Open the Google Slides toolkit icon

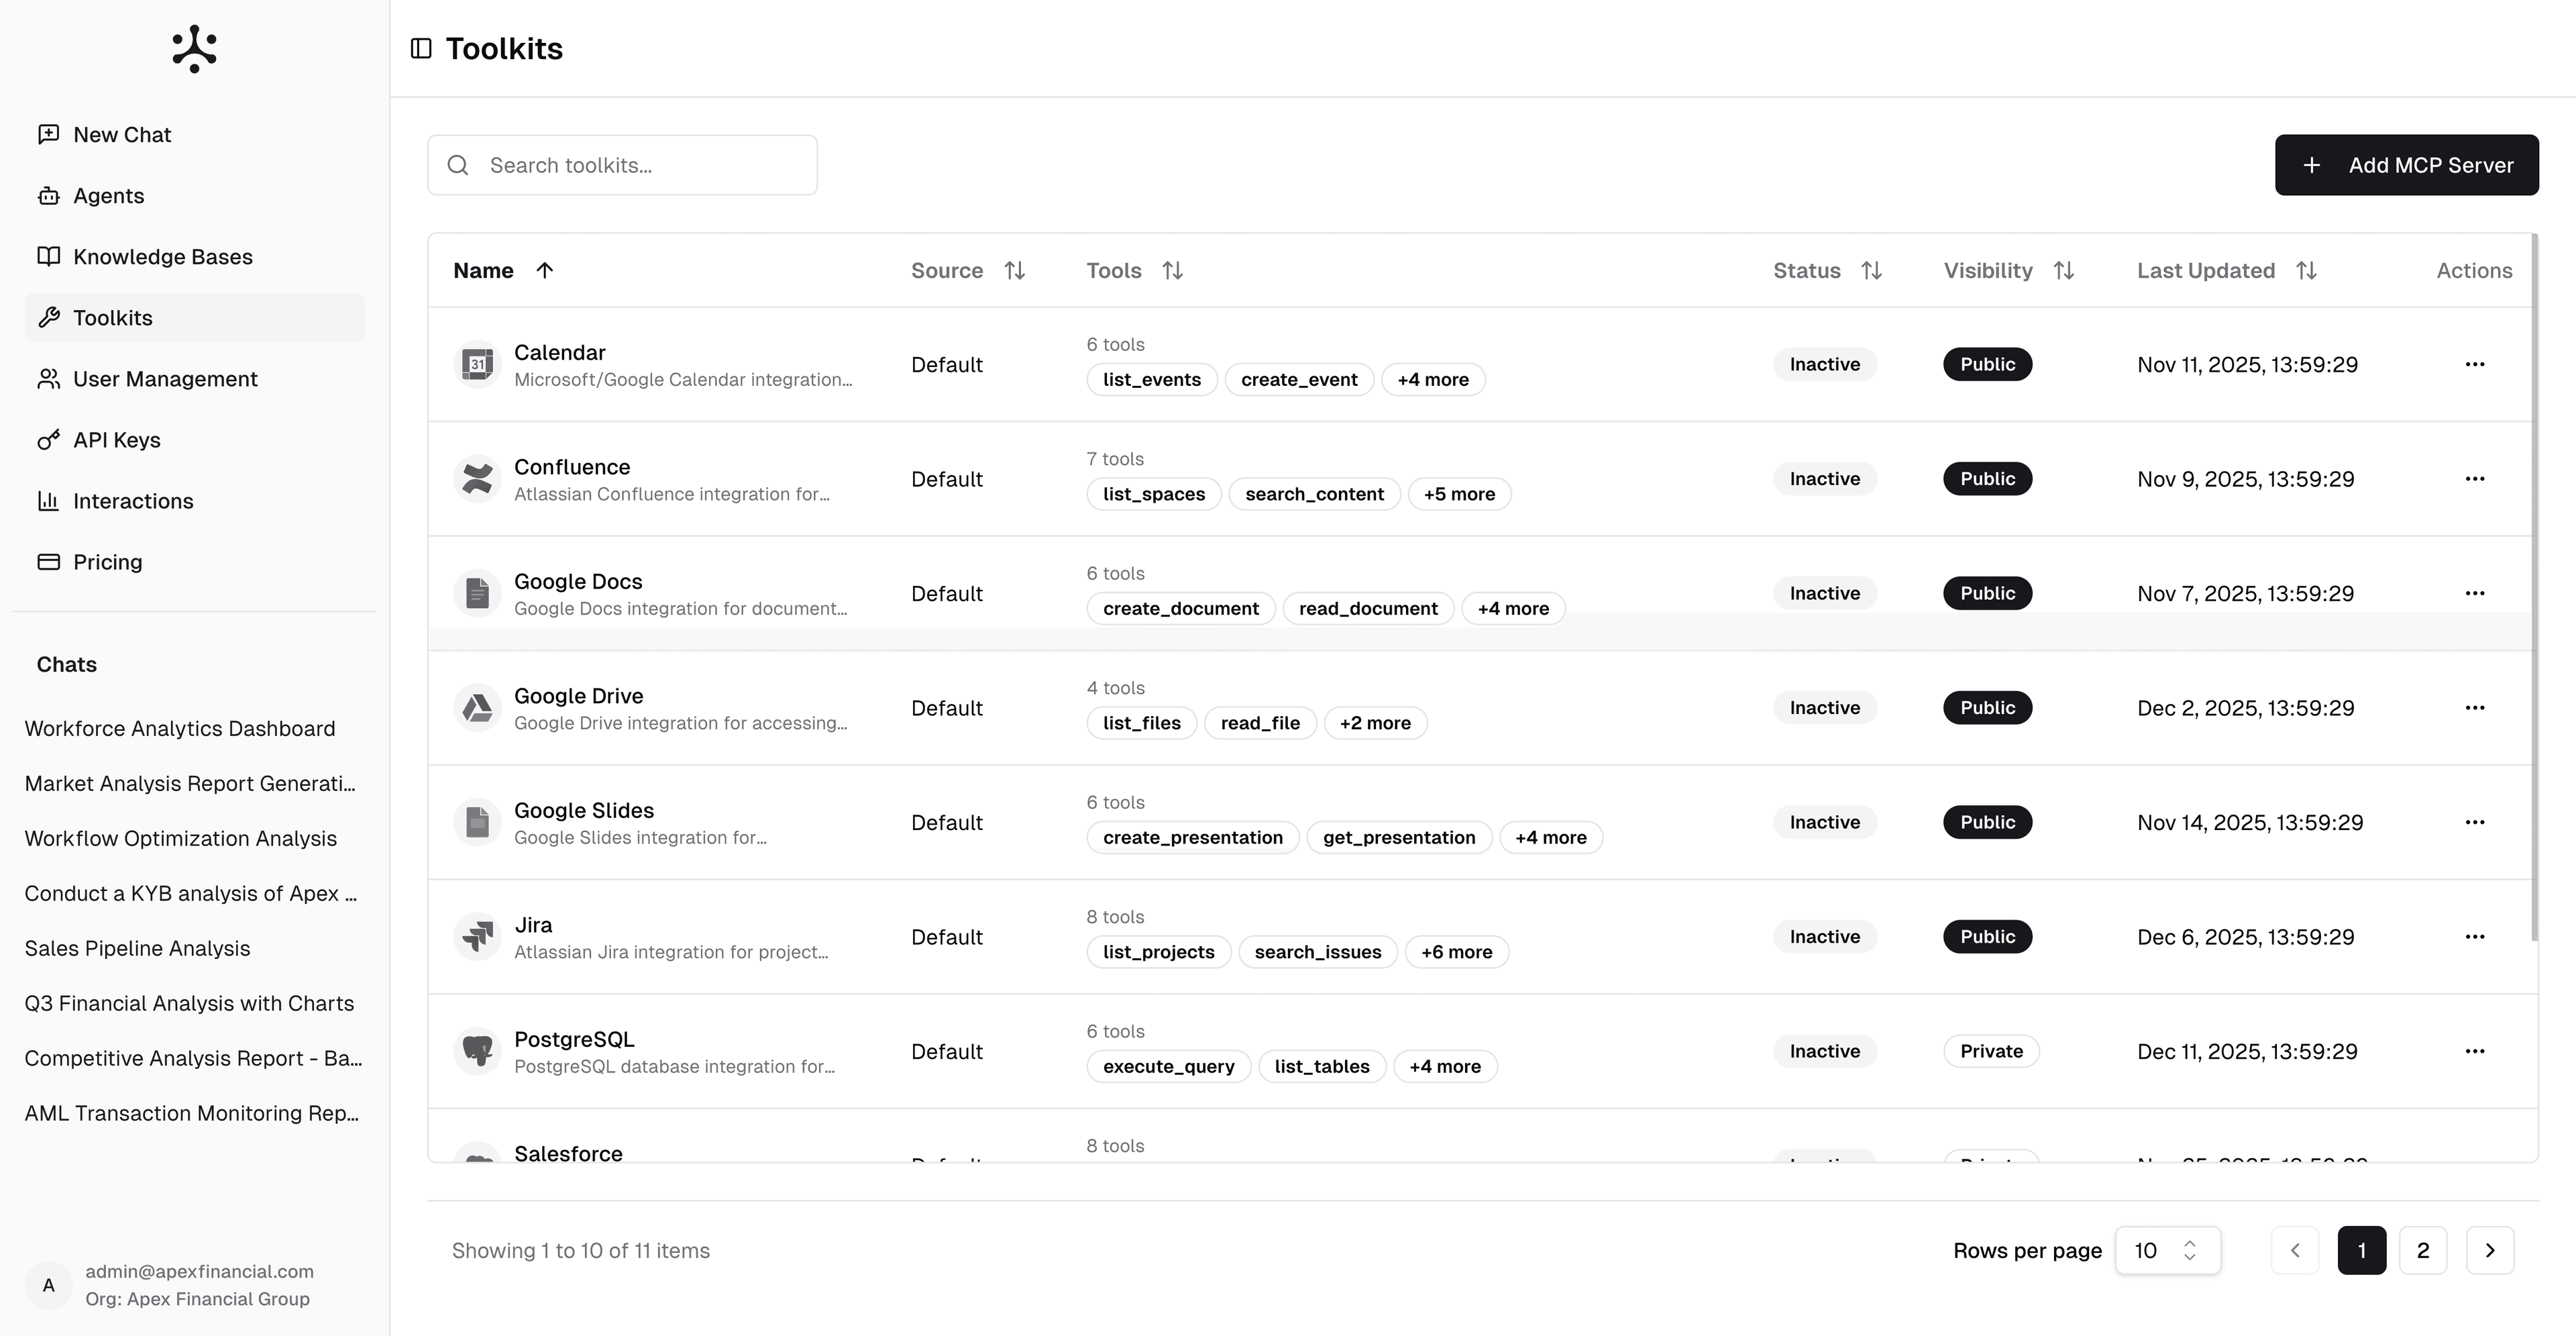pos(477,822)
